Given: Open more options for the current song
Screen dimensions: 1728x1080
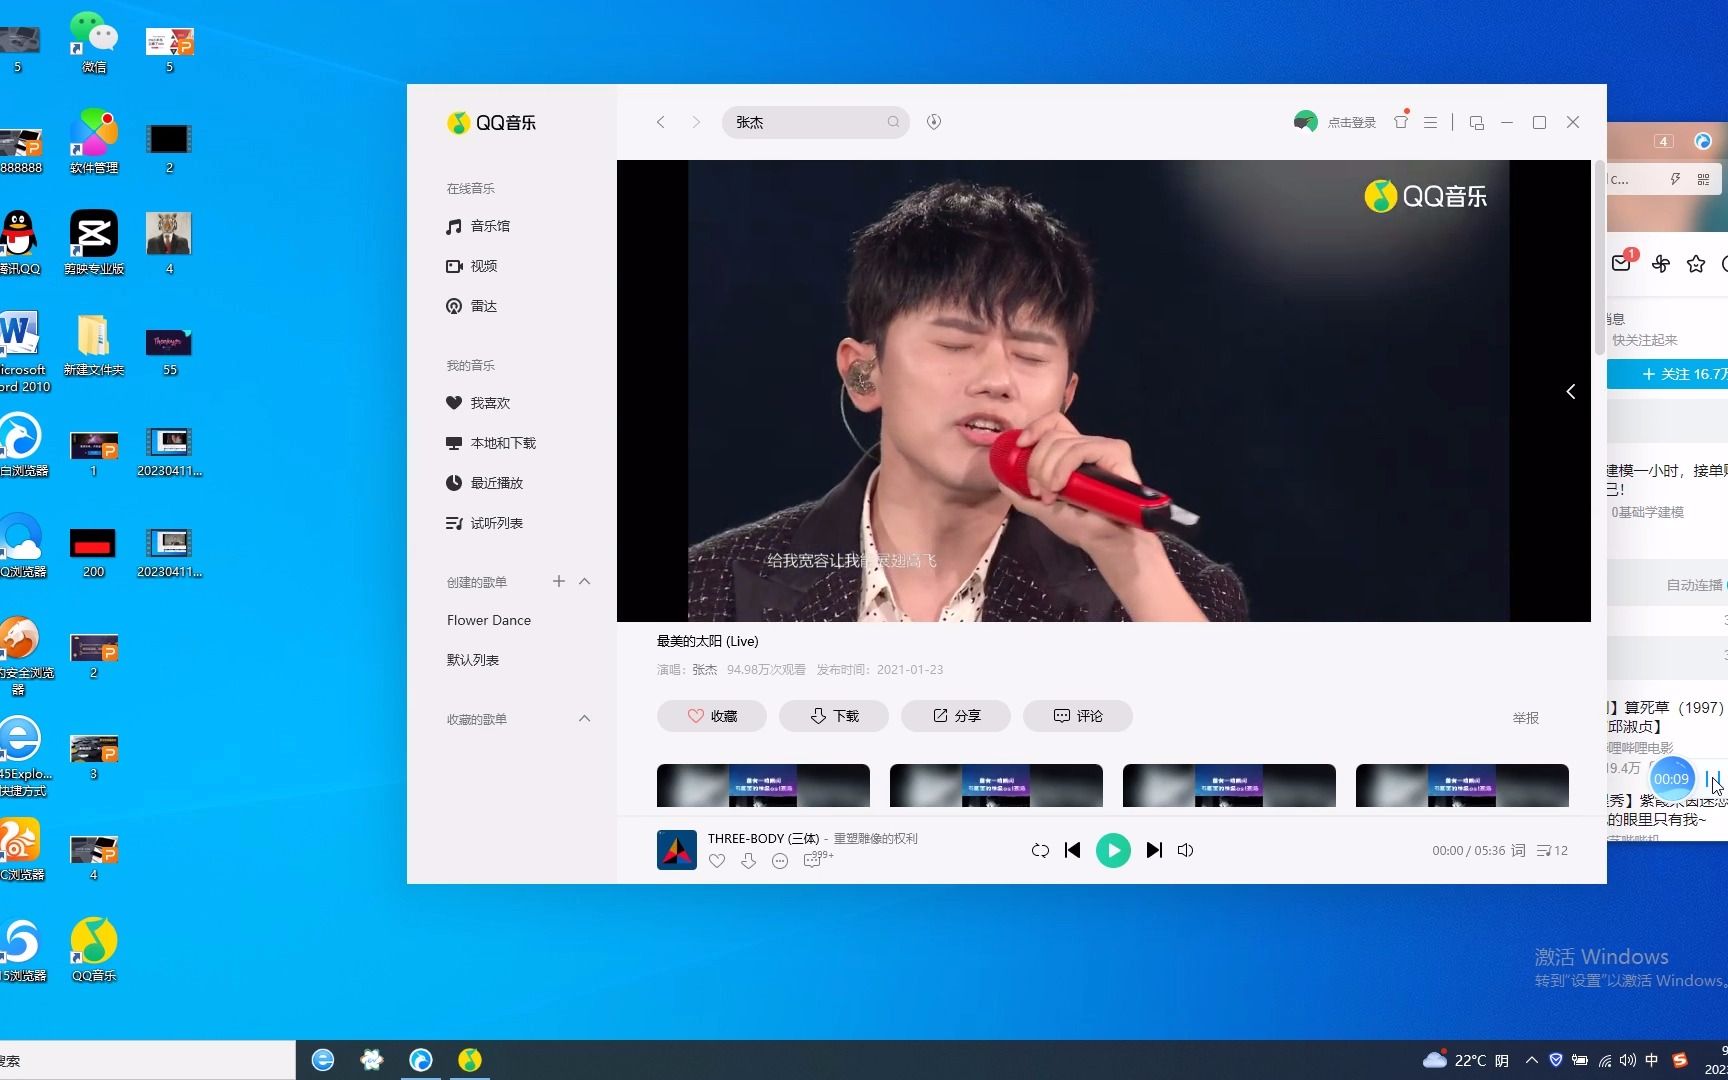Looking at the screenshot, I should pos(780,861).
